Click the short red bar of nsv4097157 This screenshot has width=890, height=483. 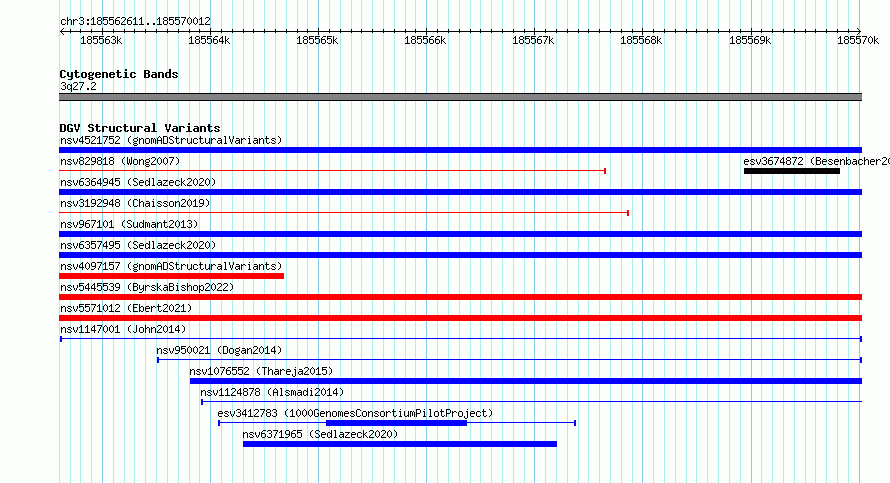171,276
